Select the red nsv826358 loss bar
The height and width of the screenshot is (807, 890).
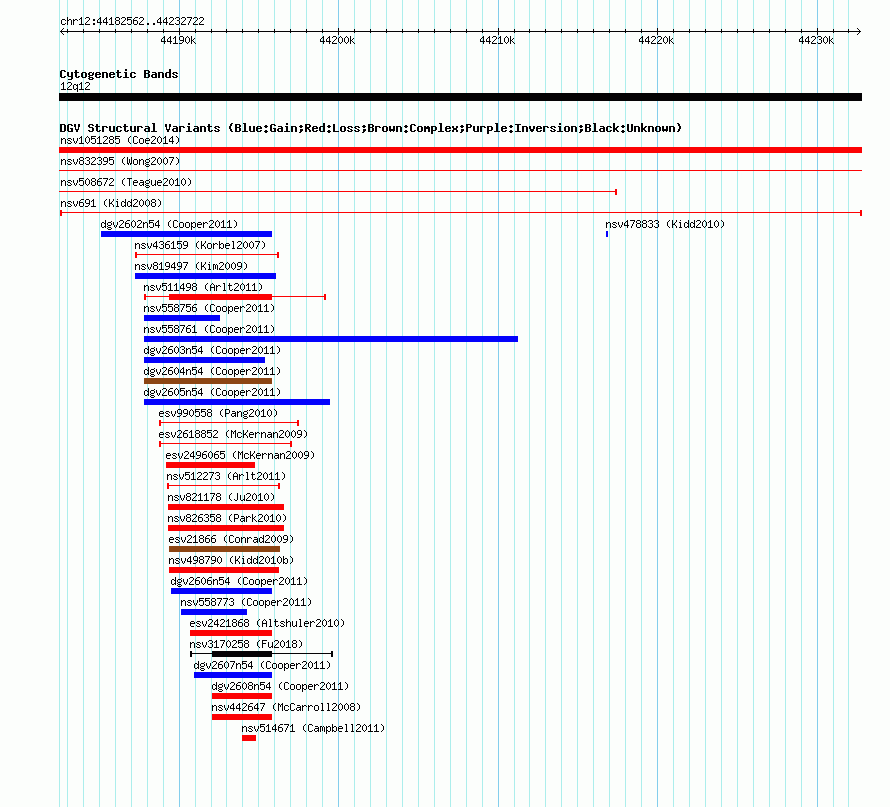tap(226, 528)
